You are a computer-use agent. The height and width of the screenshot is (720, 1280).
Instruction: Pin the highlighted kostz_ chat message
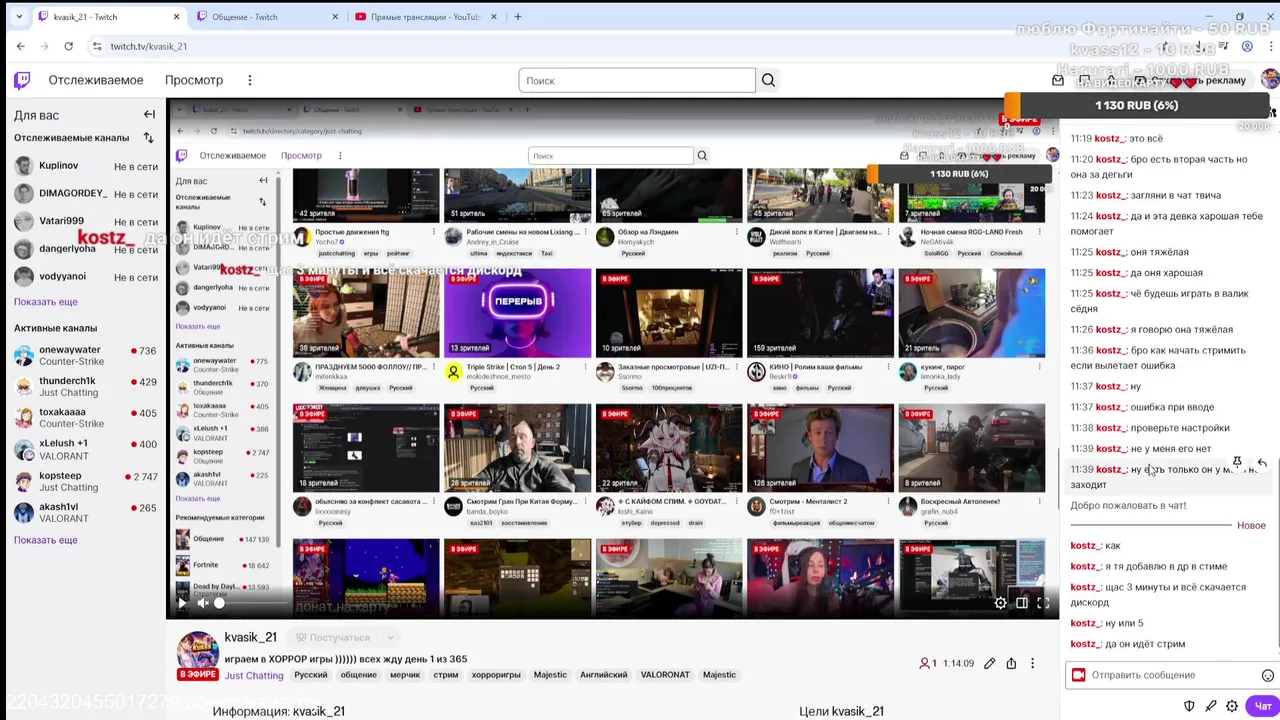click(x=1237, y=463)
